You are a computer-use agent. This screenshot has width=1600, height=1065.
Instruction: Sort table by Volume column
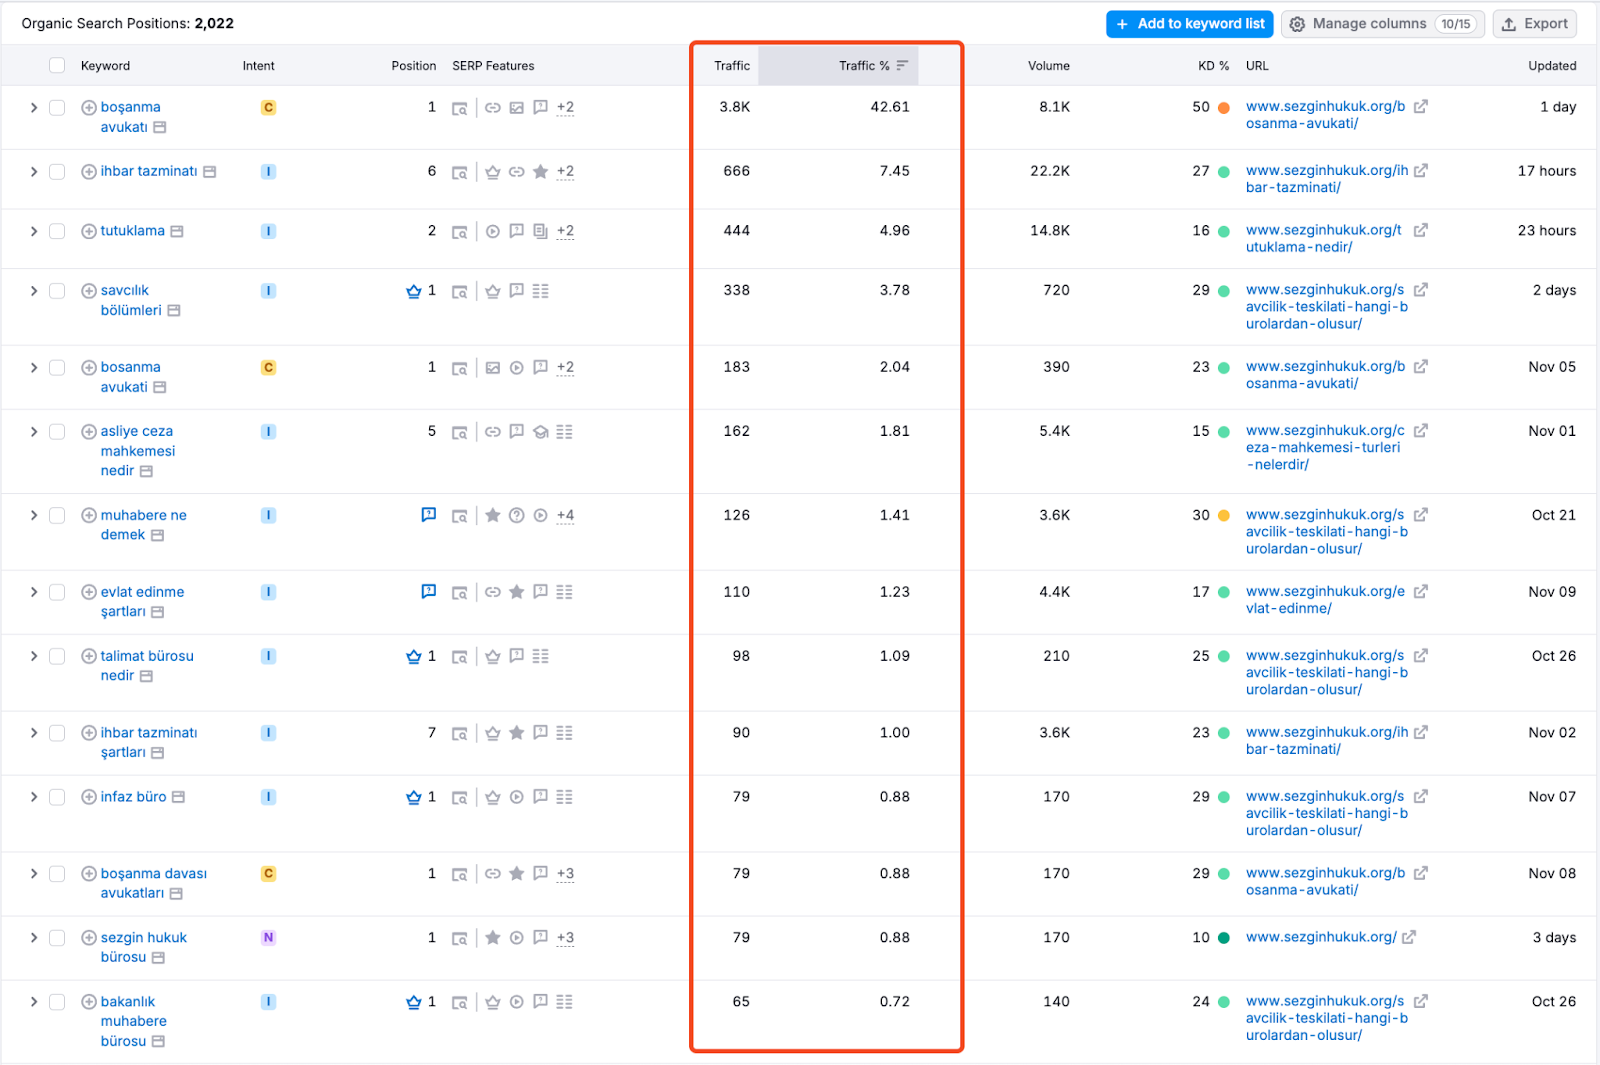(1048, 65)
